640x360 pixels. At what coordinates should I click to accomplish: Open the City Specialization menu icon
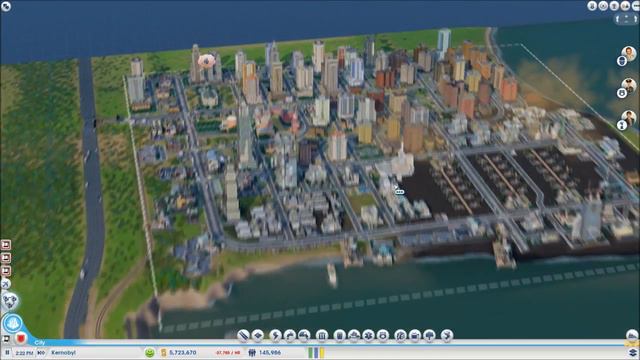(447, 336)
